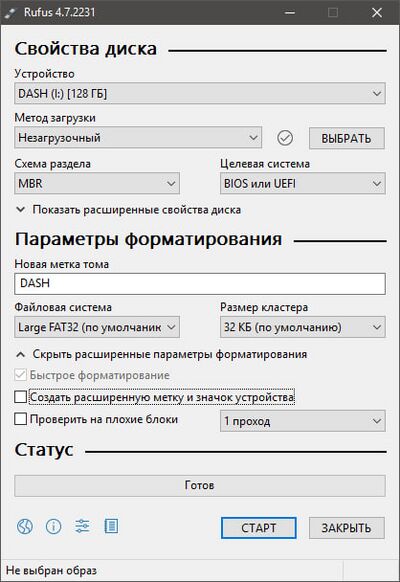Open the passes dropdown showing 1 проход
400x582 pixels.
(303, 421)
